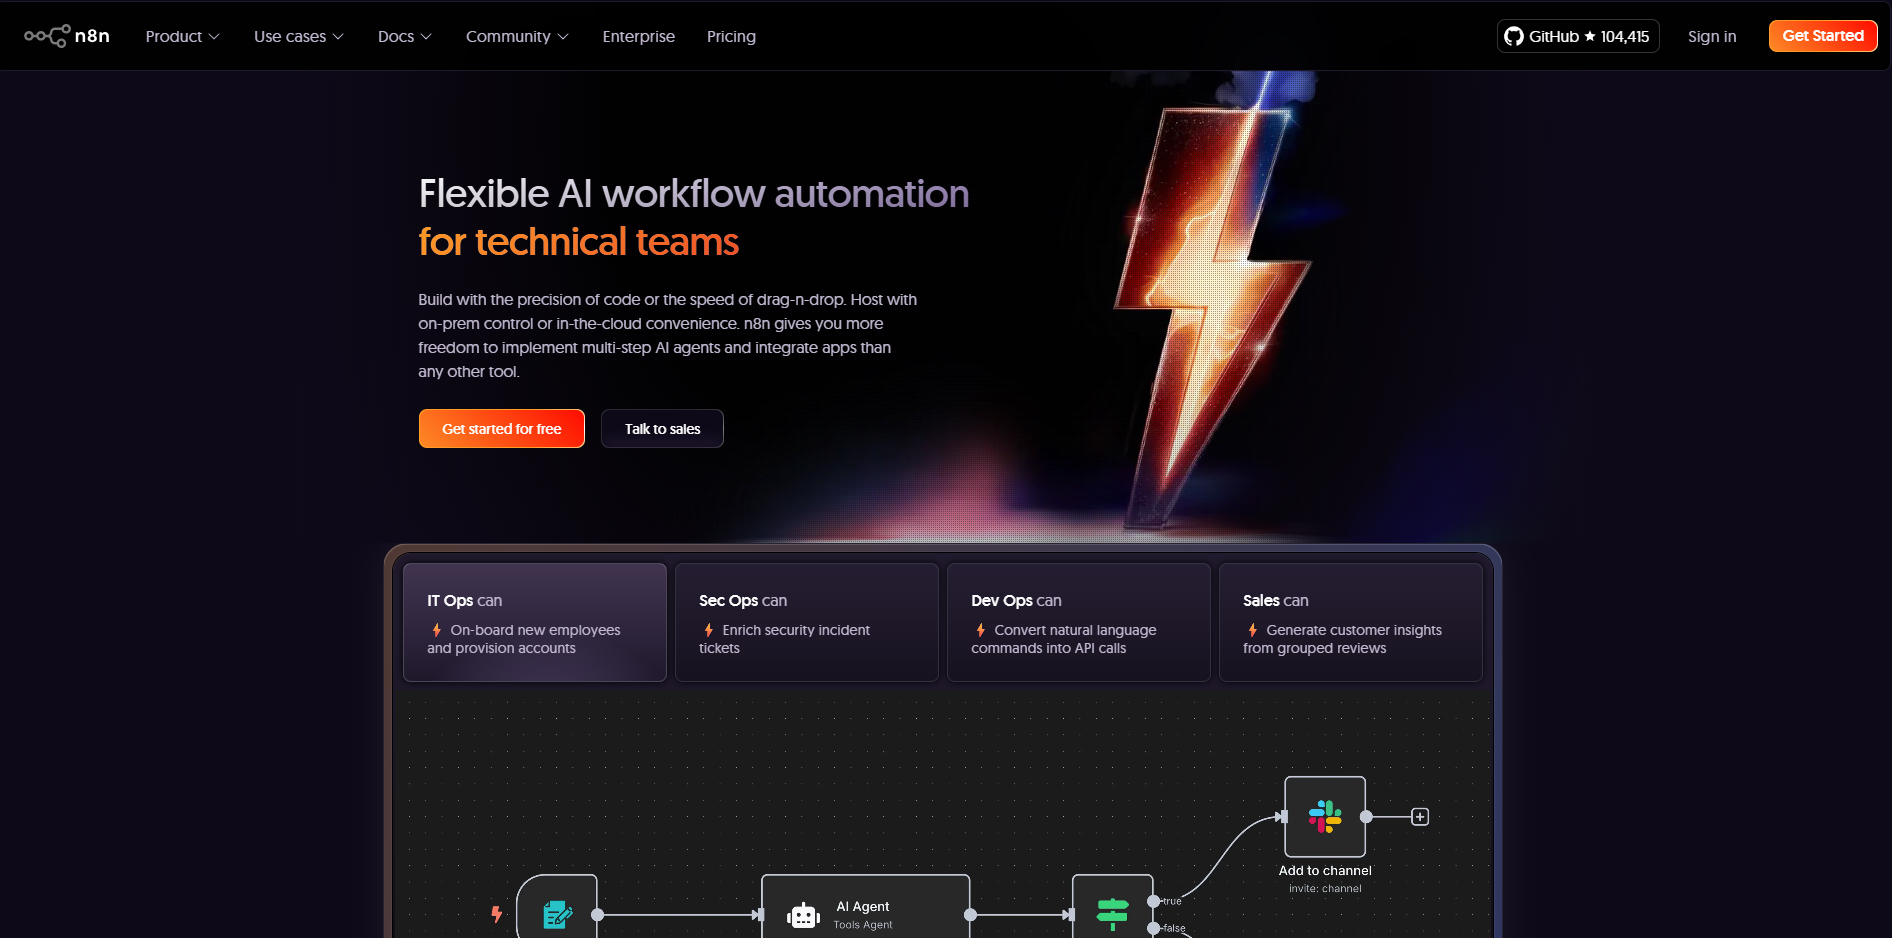Open the AI Agent node
Screen dimensions: 1892x938
(x=865, y=910)
